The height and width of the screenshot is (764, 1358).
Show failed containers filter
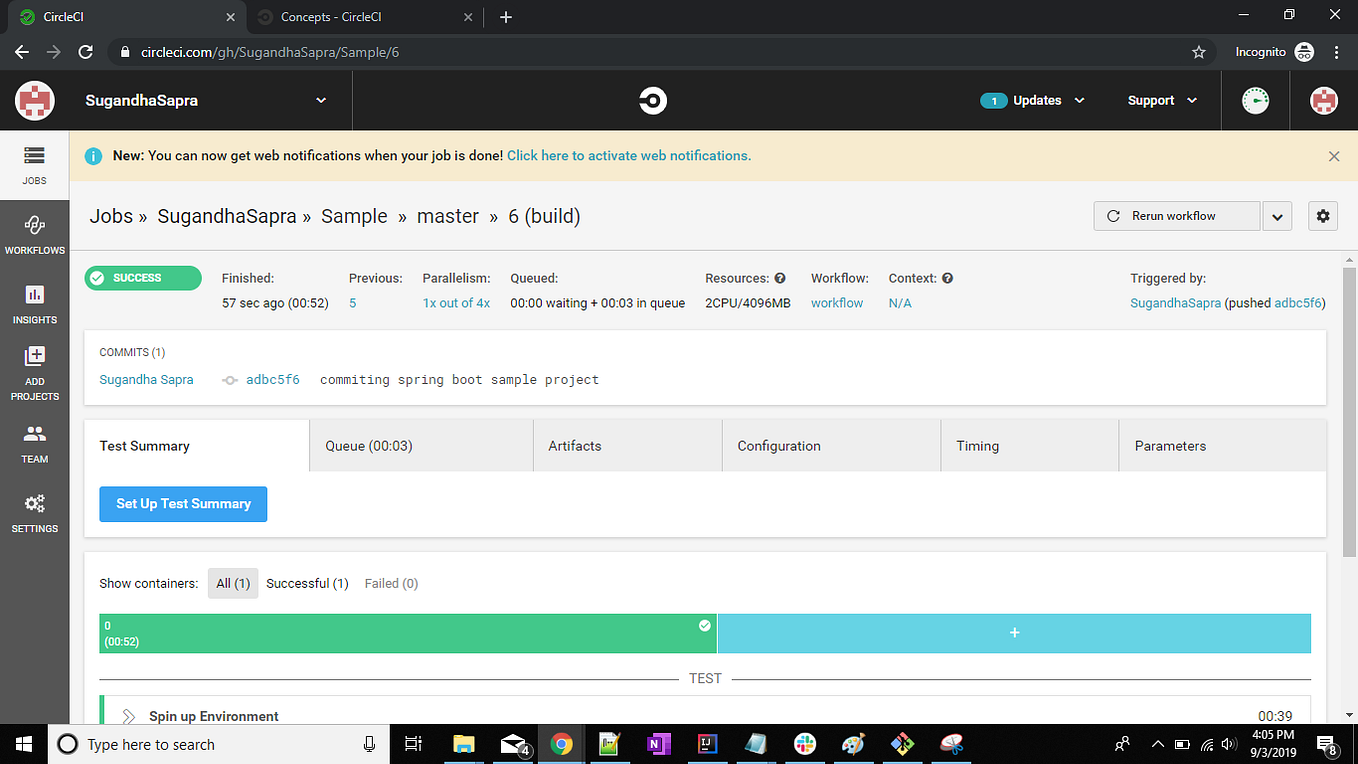[391, 583]
